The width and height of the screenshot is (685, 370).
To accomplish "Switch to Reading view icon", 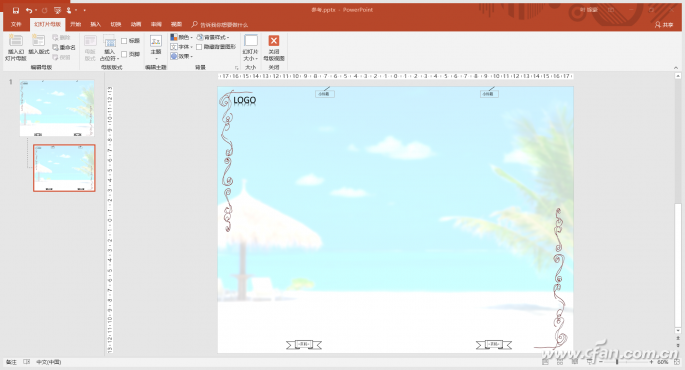I will pos(575,362).
